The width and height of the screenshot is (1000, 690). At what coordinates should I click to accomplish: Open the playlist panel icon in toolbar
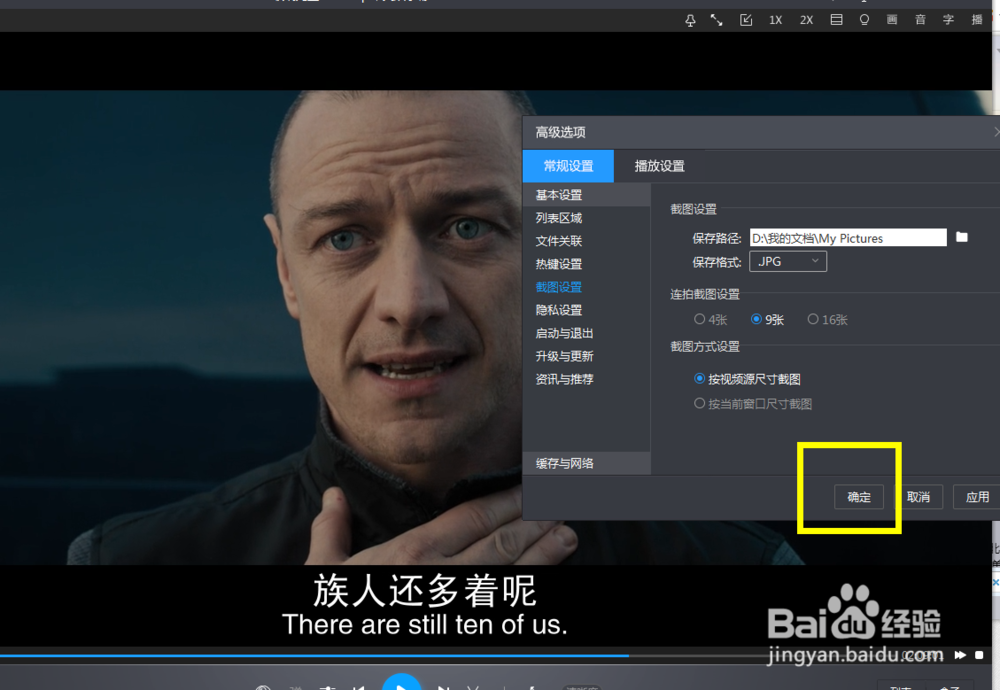(836, 20)
